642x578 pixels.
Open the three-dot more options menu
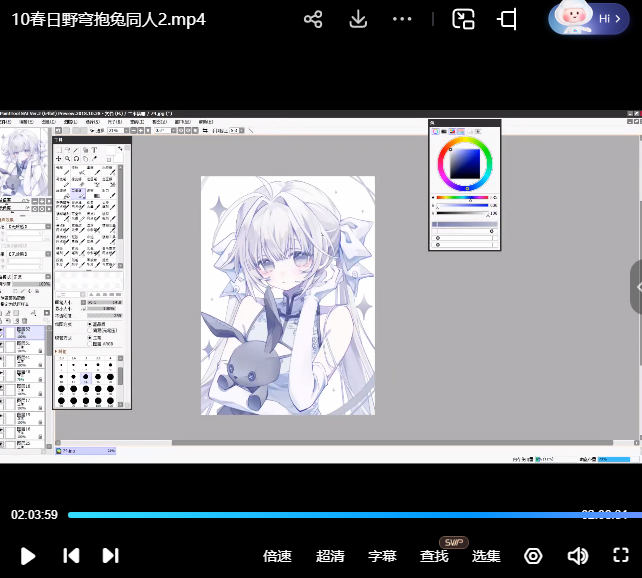coord(402,19)
